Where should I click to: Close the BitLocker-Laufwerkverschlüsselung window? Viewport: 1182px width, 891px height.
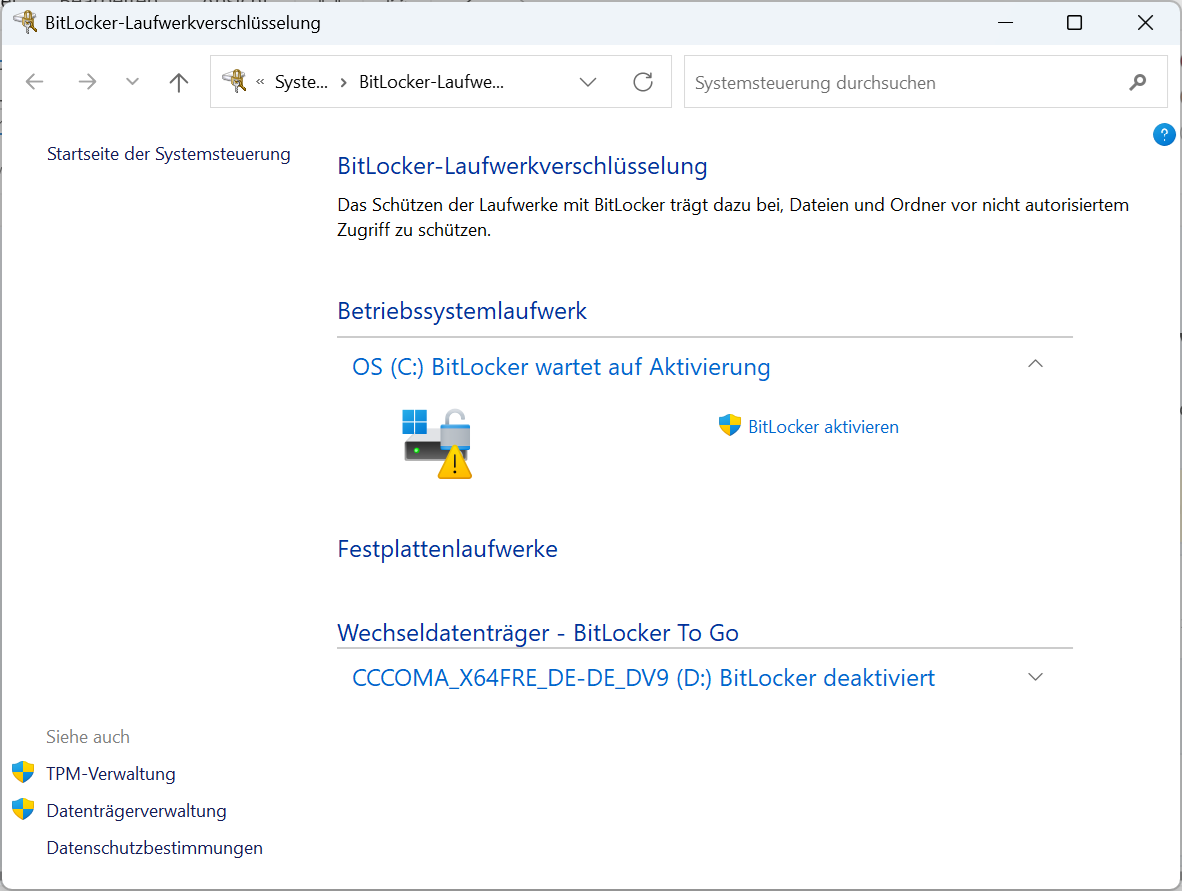tap(1145, 23)
